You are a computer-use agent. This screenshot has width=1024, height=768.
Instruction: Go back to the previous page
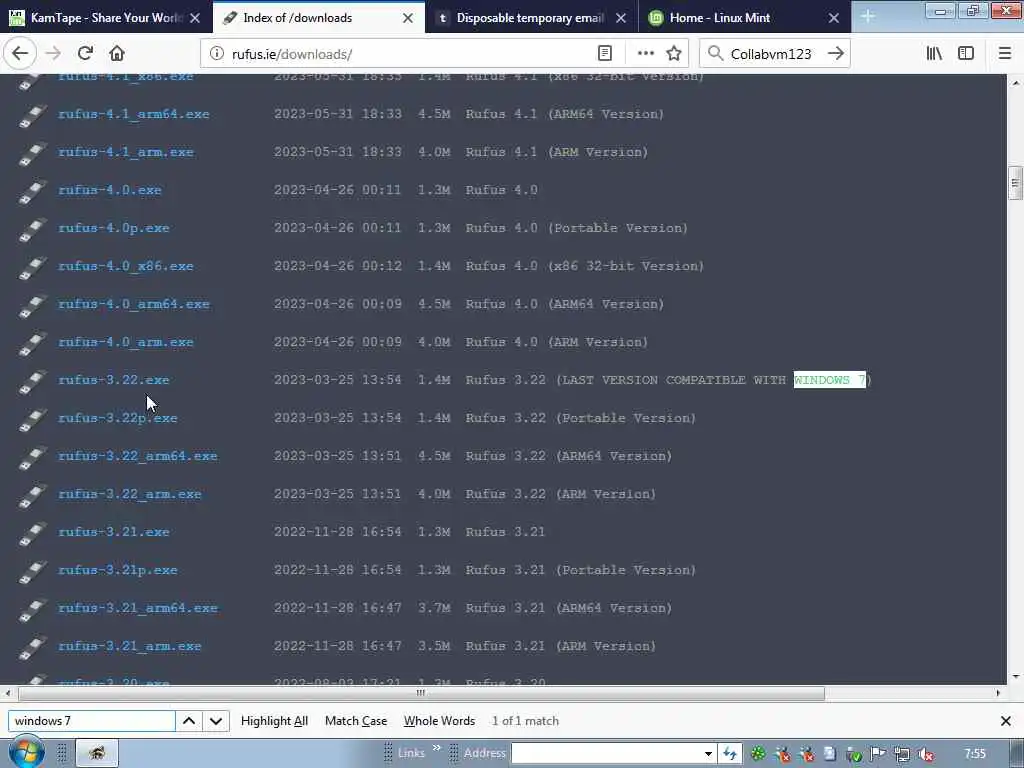20,54
